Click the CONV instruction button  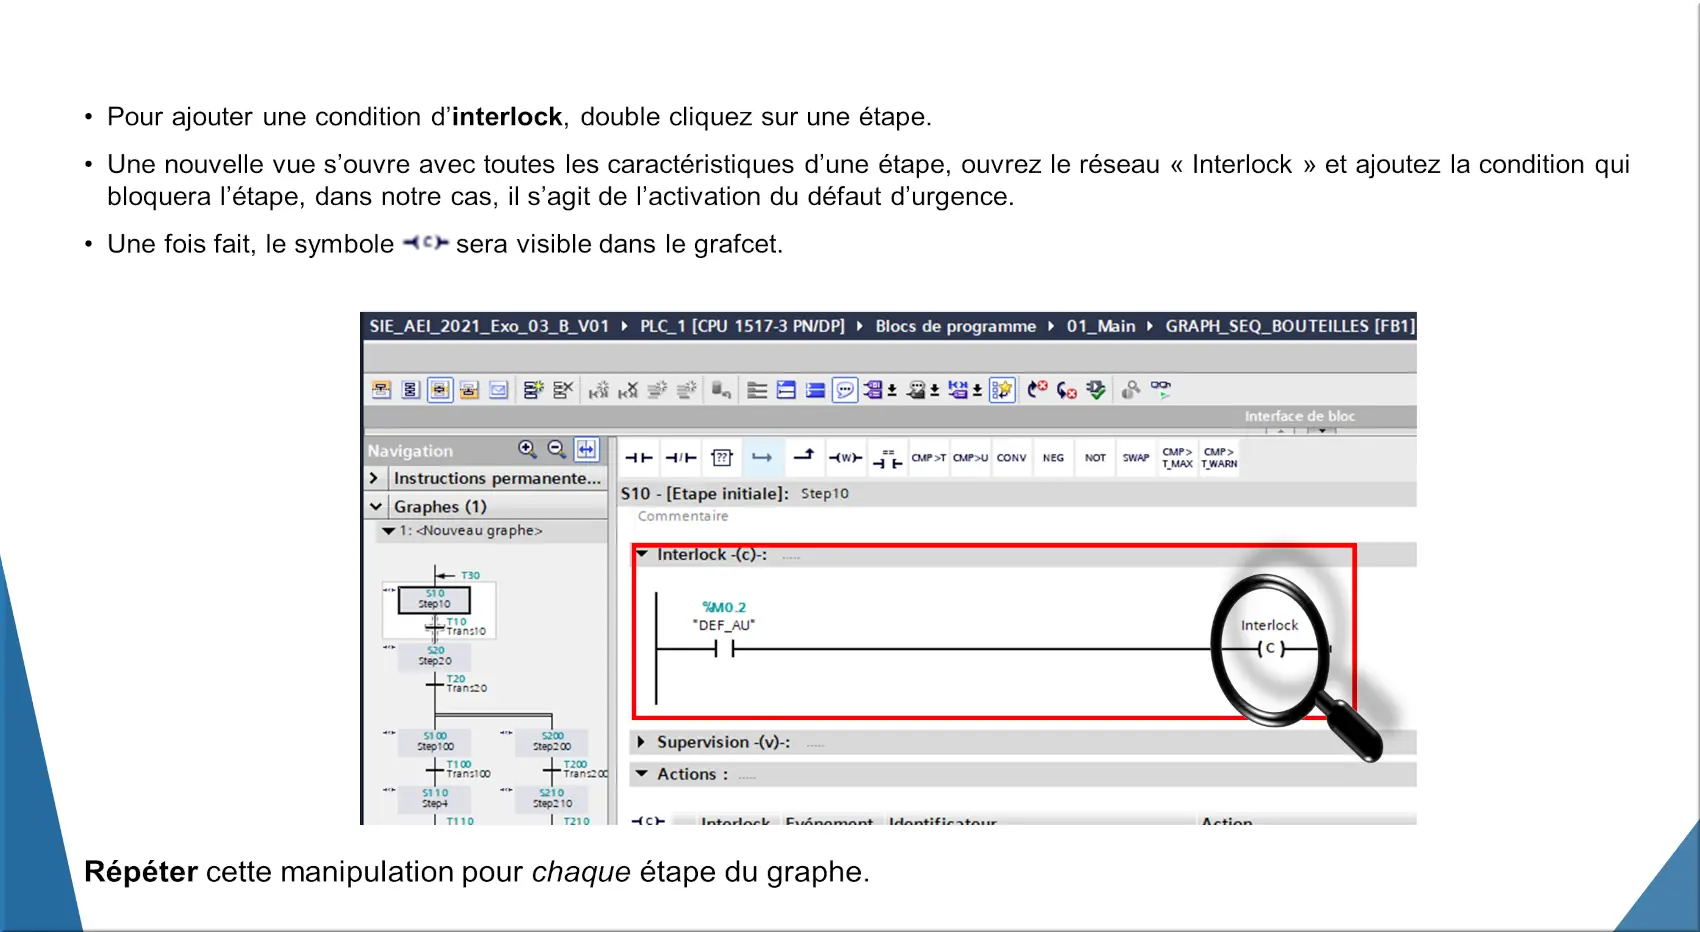pyautogui.click(x=1011, y=458)
